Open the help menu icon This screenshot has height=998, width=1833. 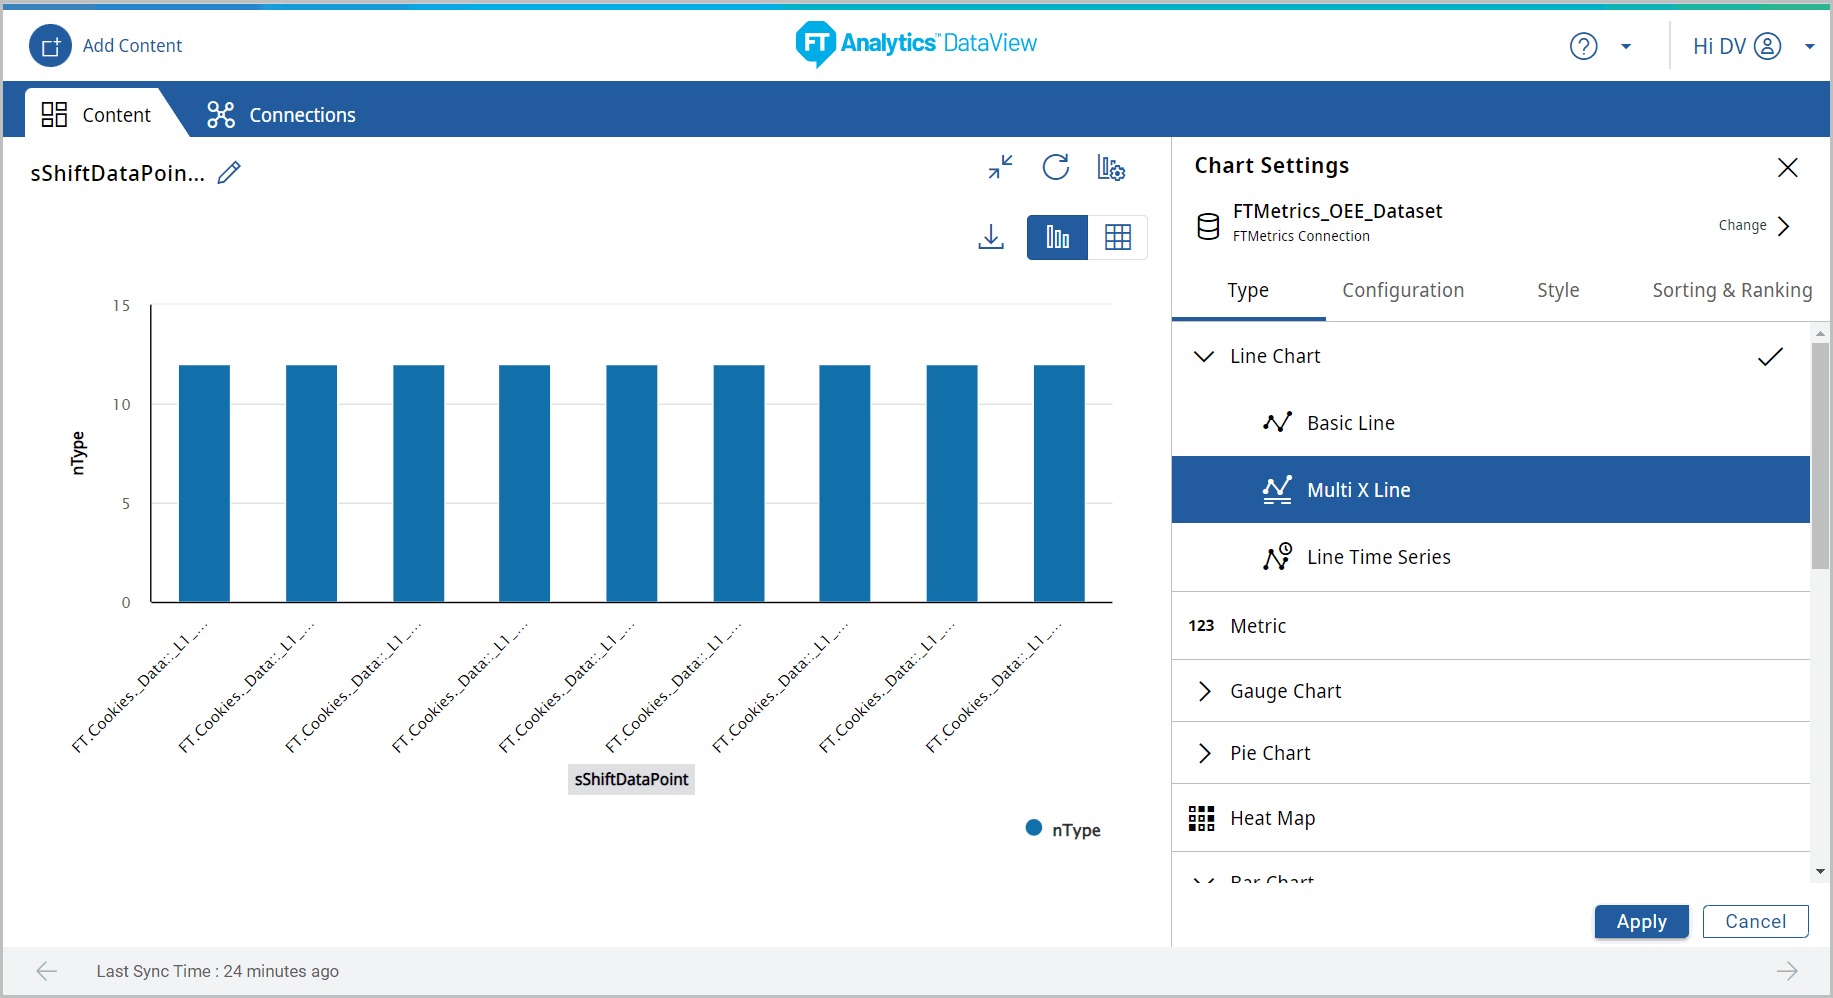pyautogui.click(x=1583, y=46)
